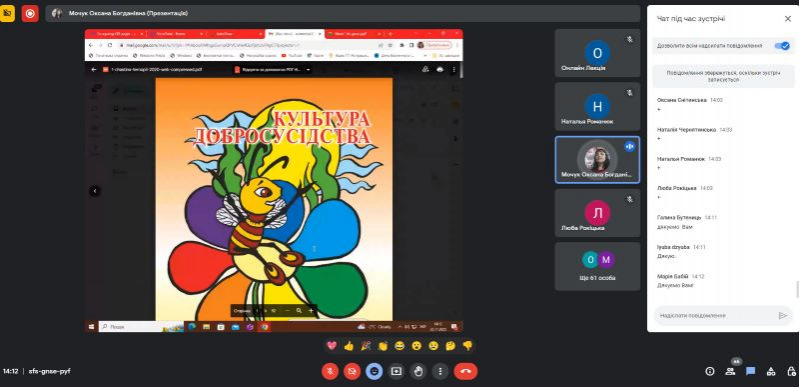Image resolution: width=799 pixels, height=387 pixels.
Task: Click the meeting code 'xfs-gnse-pyf'
Action: (49, 371)
